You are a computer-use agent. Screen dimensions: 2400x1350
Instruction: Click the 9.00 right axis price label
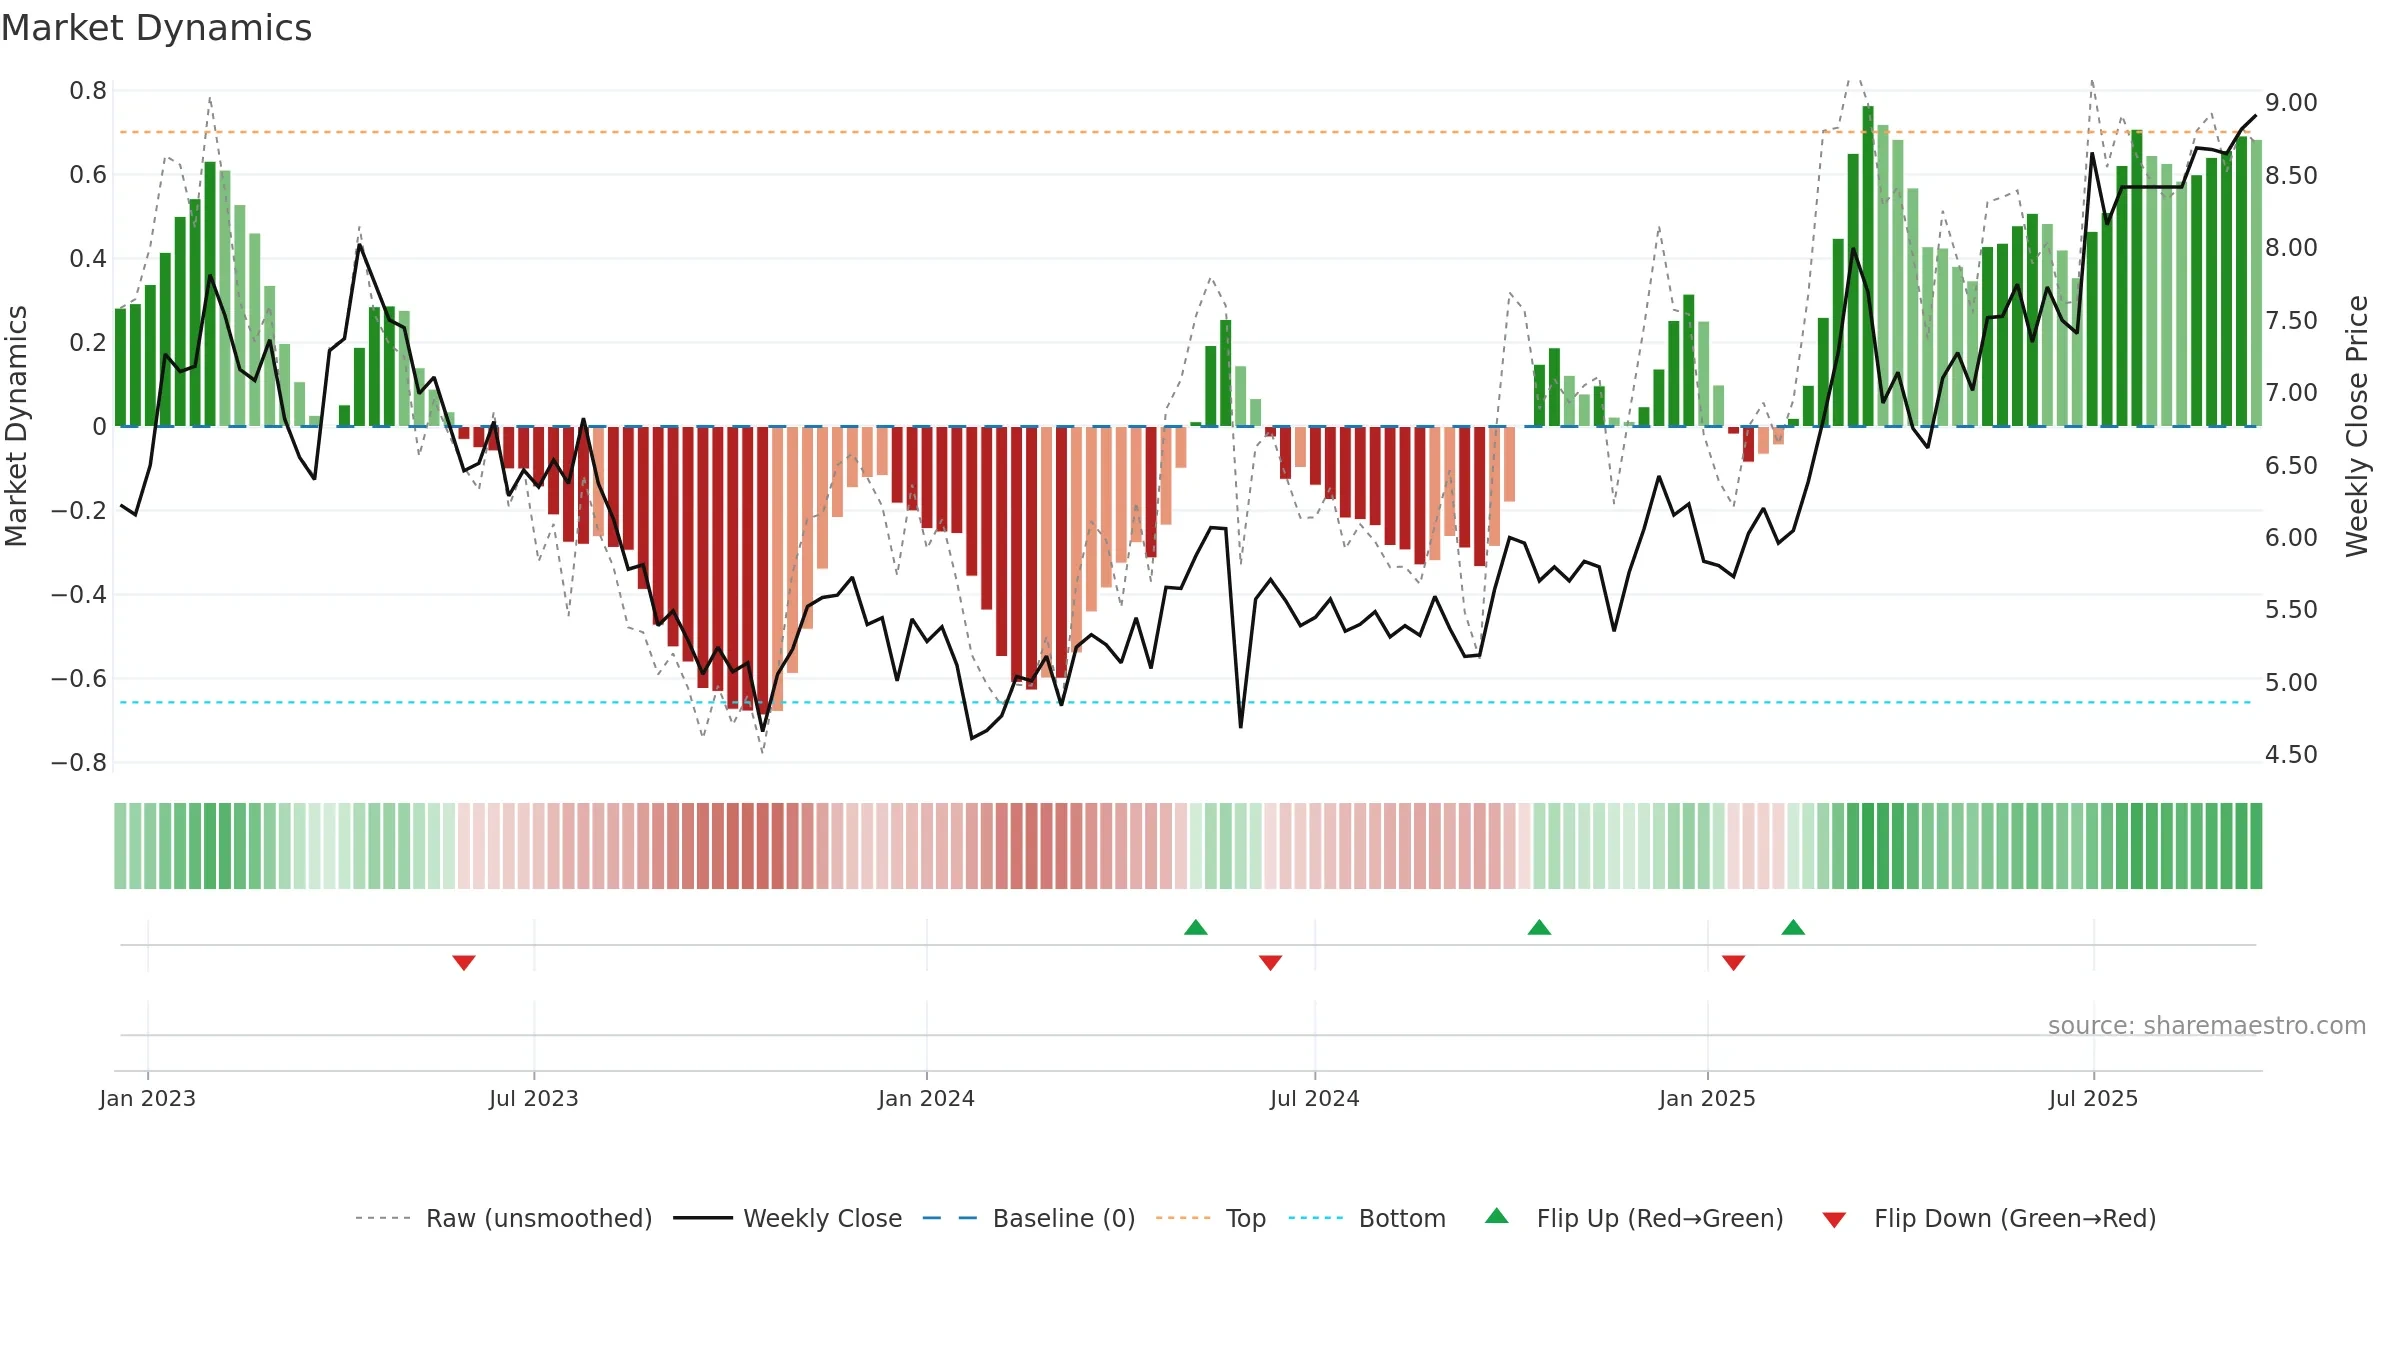click(x=2291, y=103)
